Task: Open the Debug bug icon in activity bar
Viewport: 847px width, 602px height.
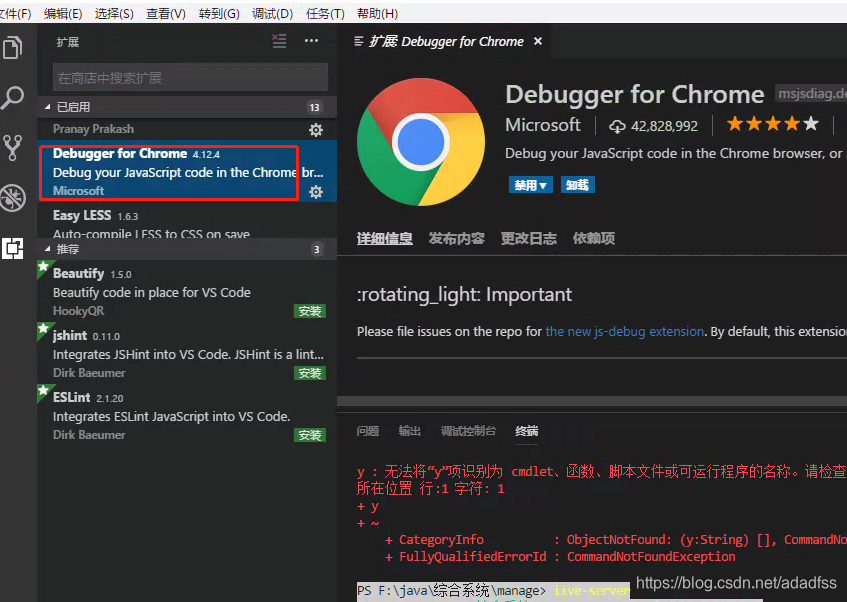Action: [x=12, y=197]
